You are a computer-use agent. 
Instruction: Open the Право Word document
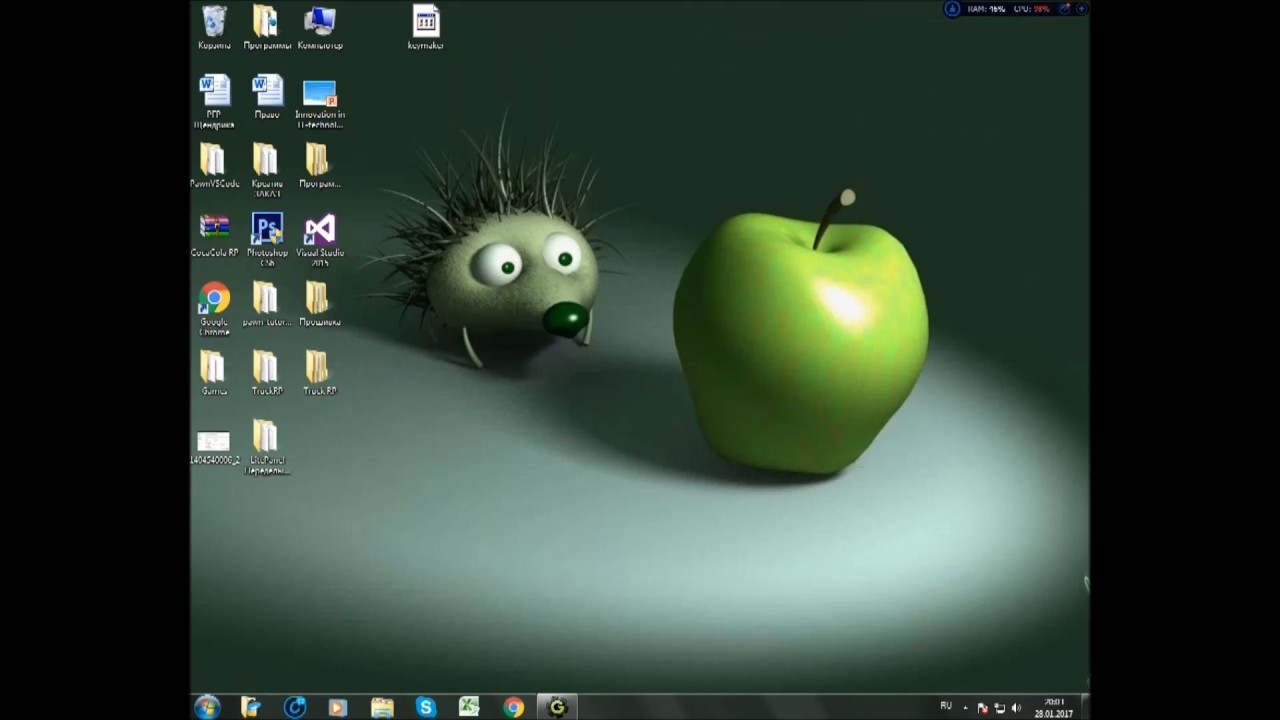267,97
